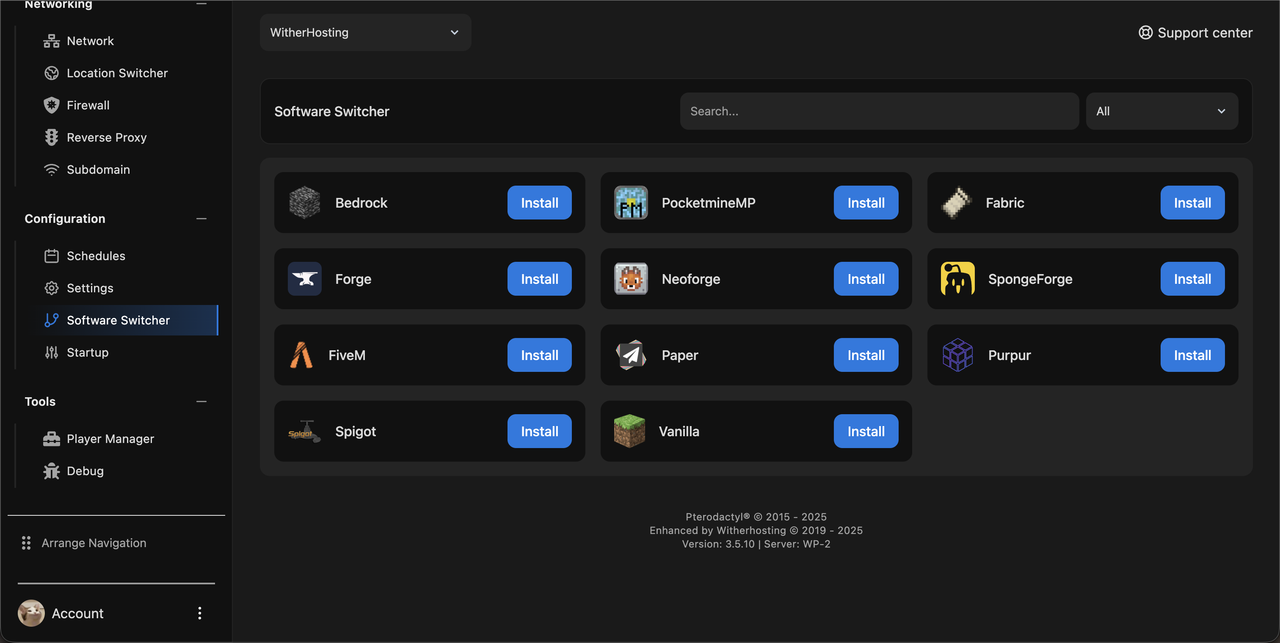1280x643 pixels.
Task: Click the Account label
Action: pos(78,613)
